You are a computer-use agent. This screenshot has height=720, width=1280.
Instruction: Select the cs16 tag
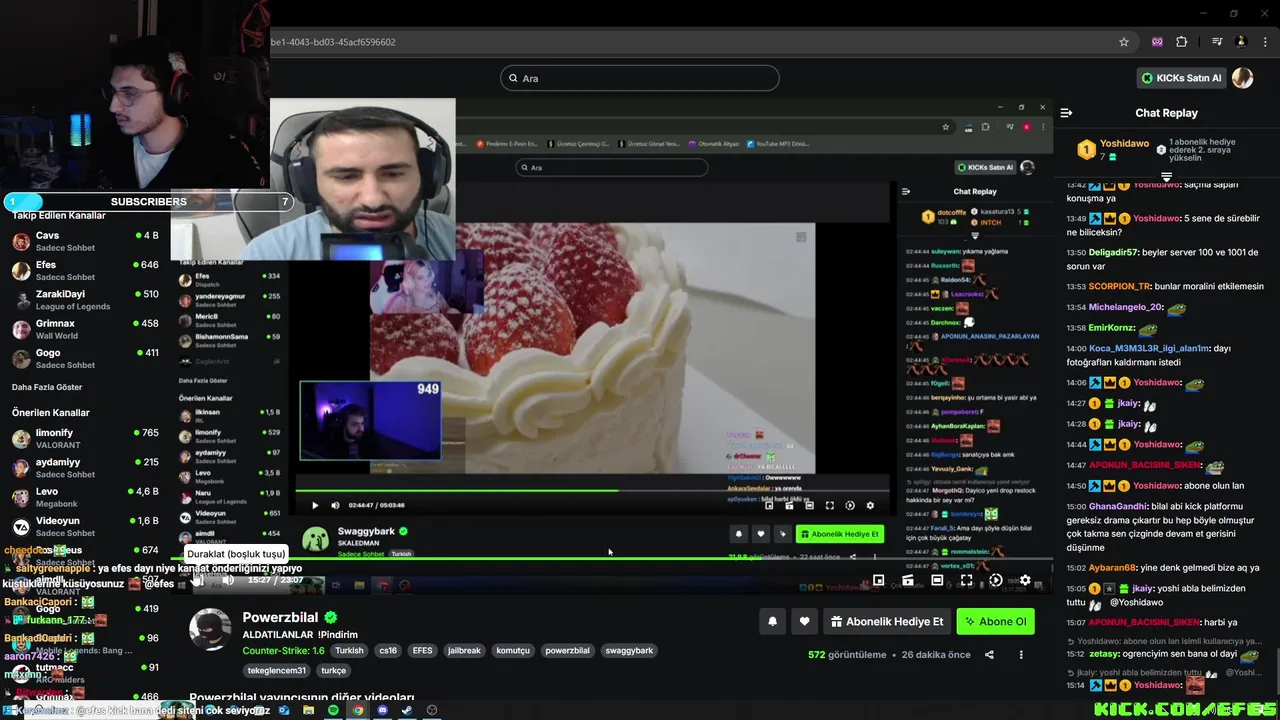387,650
